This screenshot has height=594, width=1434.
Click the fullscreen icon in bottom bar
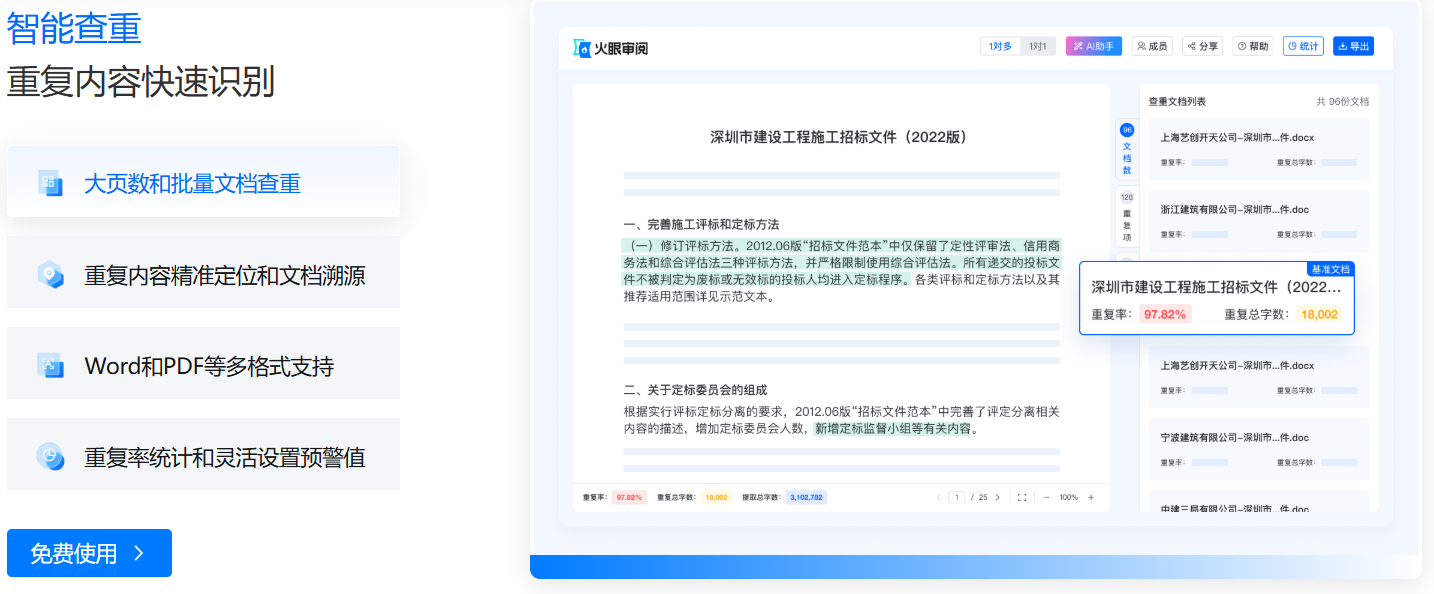(x=1021, y=497)
